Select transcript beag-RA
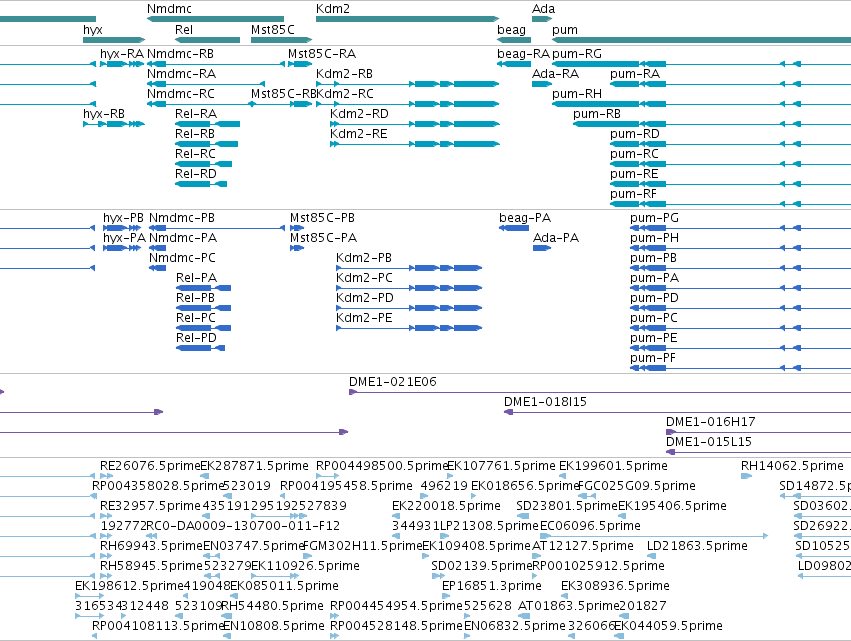Image resolution: width=851 pixels, height=641 pixels. (523, 54)
